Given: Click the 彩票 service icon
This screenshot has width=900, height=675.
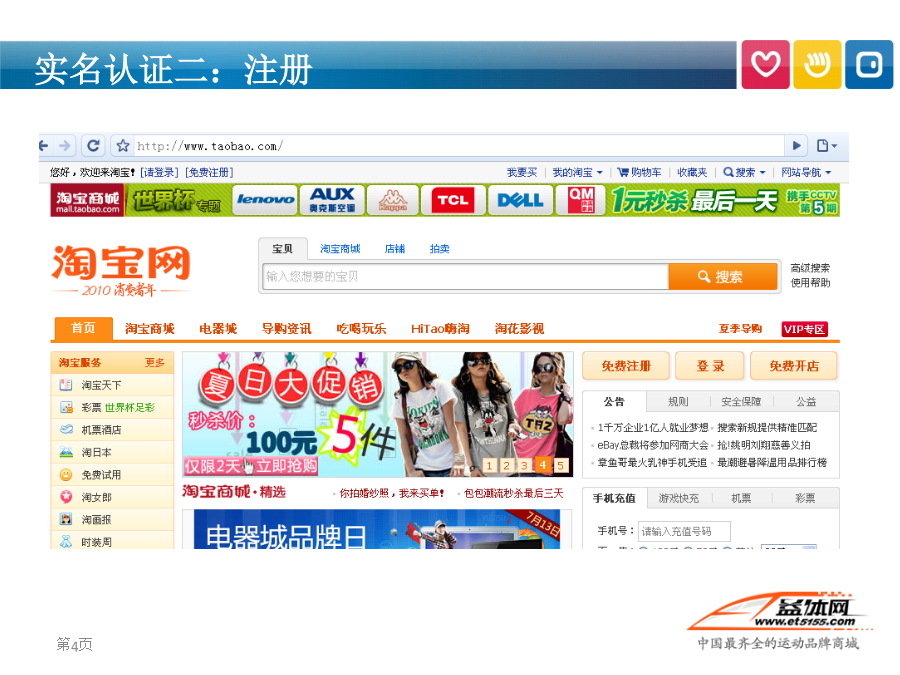Looking at the screenshot, I should click(x=66, y=408).
